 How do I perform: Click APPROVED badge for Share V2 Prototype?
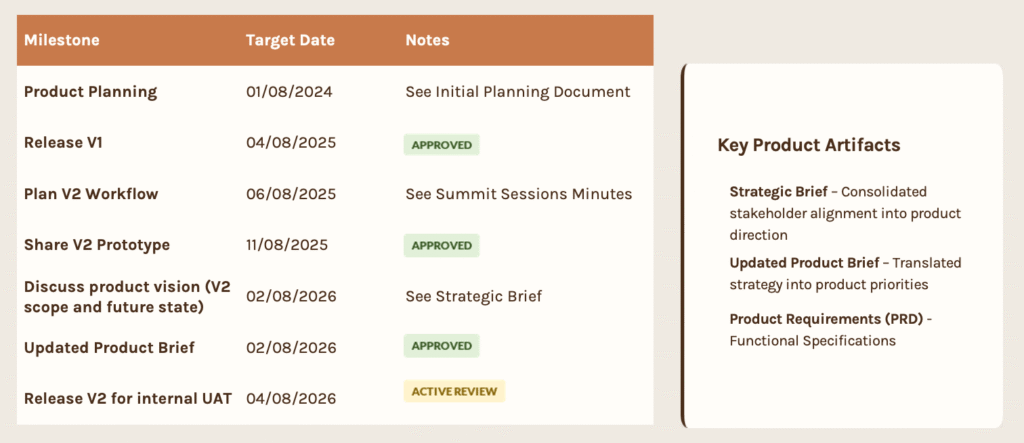pos(441,246)
